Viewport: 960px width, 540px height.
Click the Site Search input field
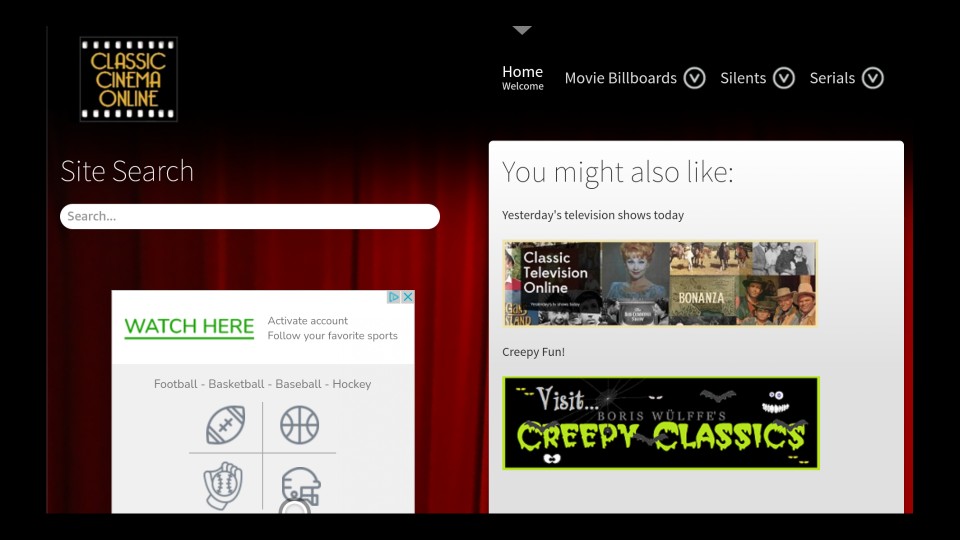250,216
